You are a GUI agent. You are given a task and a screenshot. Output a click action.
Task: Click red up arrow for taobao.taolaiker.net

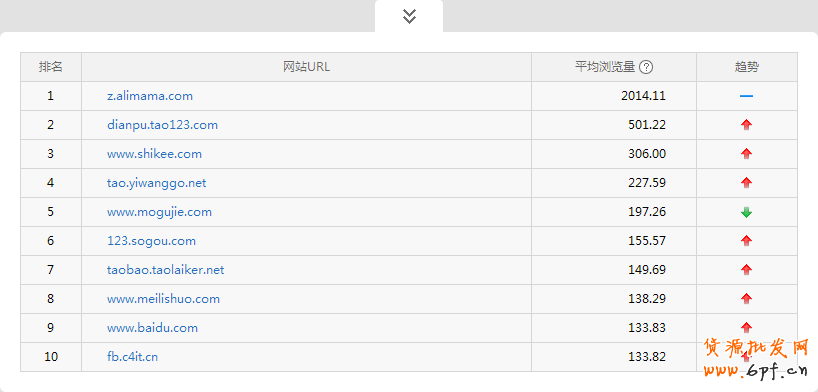(x=747, y=270)
